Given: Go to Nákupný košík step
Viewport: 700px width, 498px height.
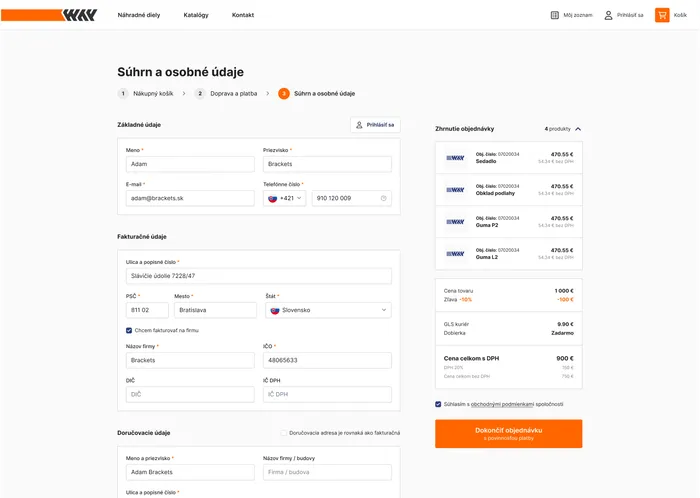Looking at the screenshot, I should [x=153, y=94].
